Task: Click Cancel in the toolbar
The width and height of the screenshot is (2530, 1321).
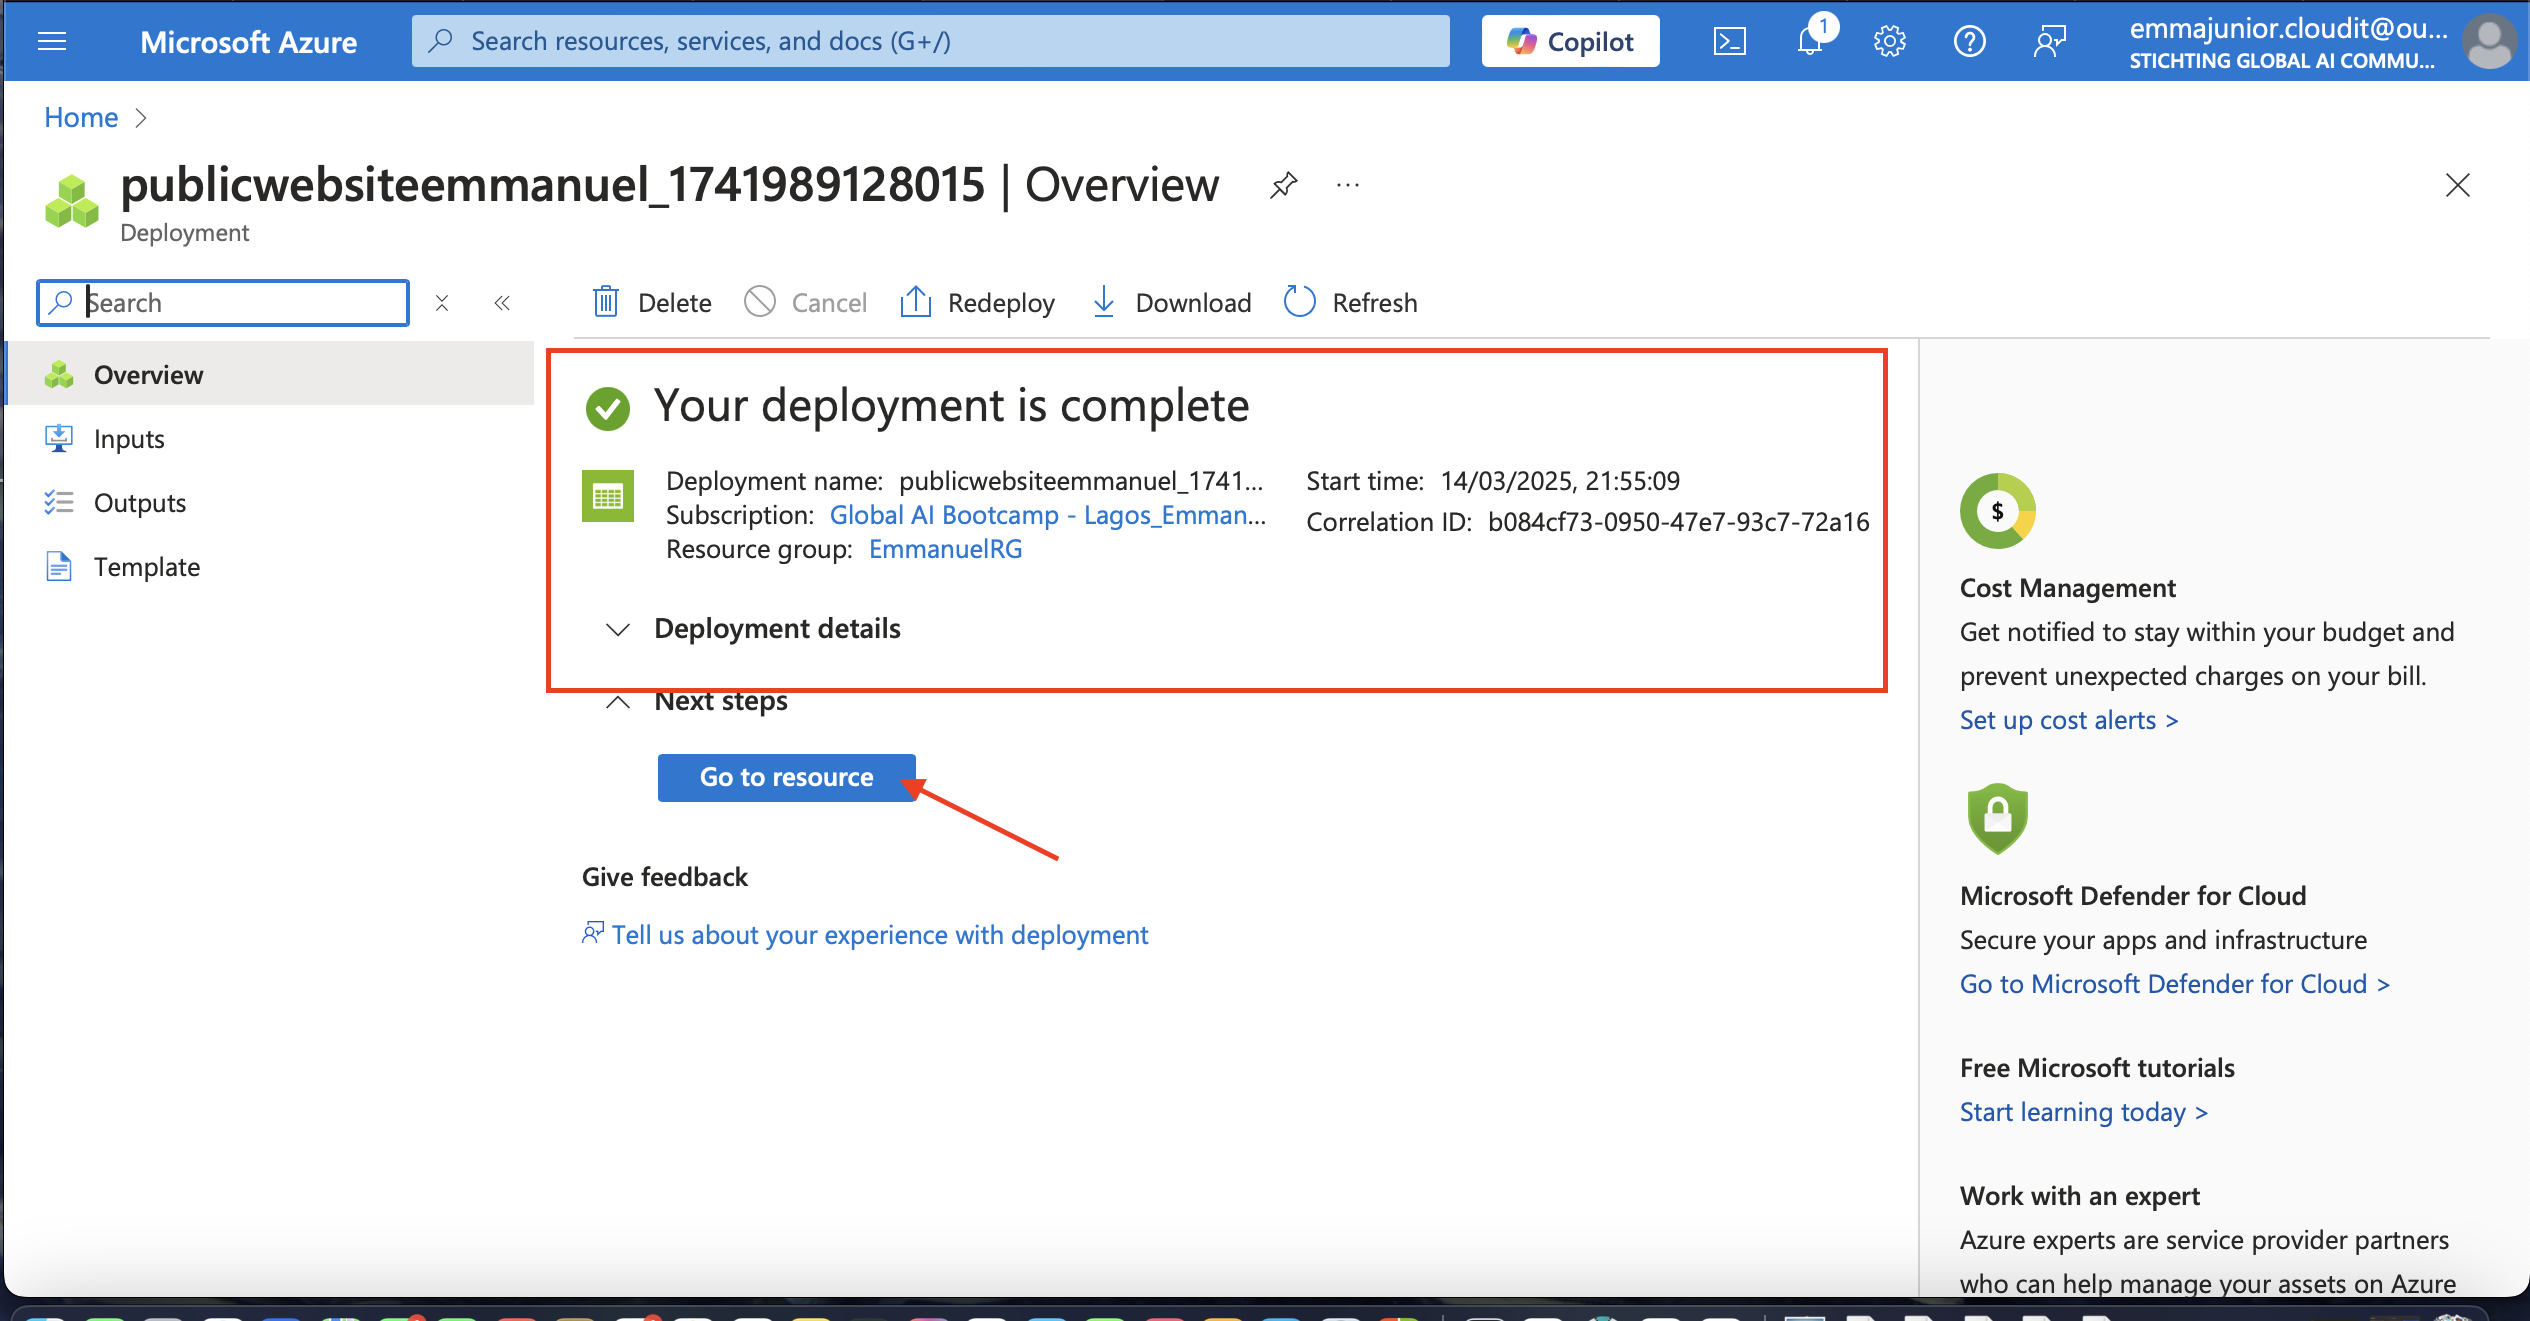Action: coord(805,302)
